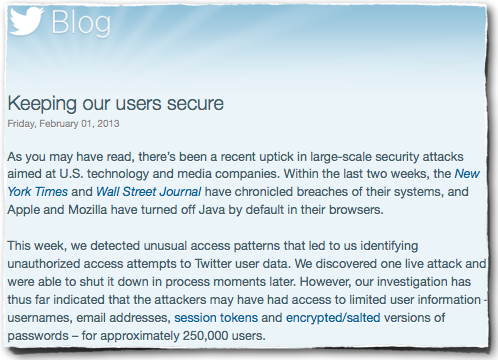Follow the session tokens link
This screenshot has height=360, width=498.
216,318
